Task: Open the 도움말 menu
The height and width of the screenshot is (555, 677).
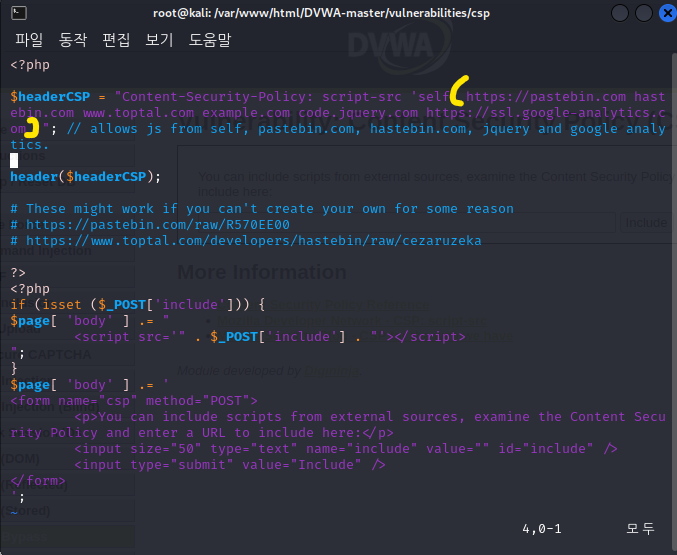Action: pyautogui.click(x=210, y=40)
